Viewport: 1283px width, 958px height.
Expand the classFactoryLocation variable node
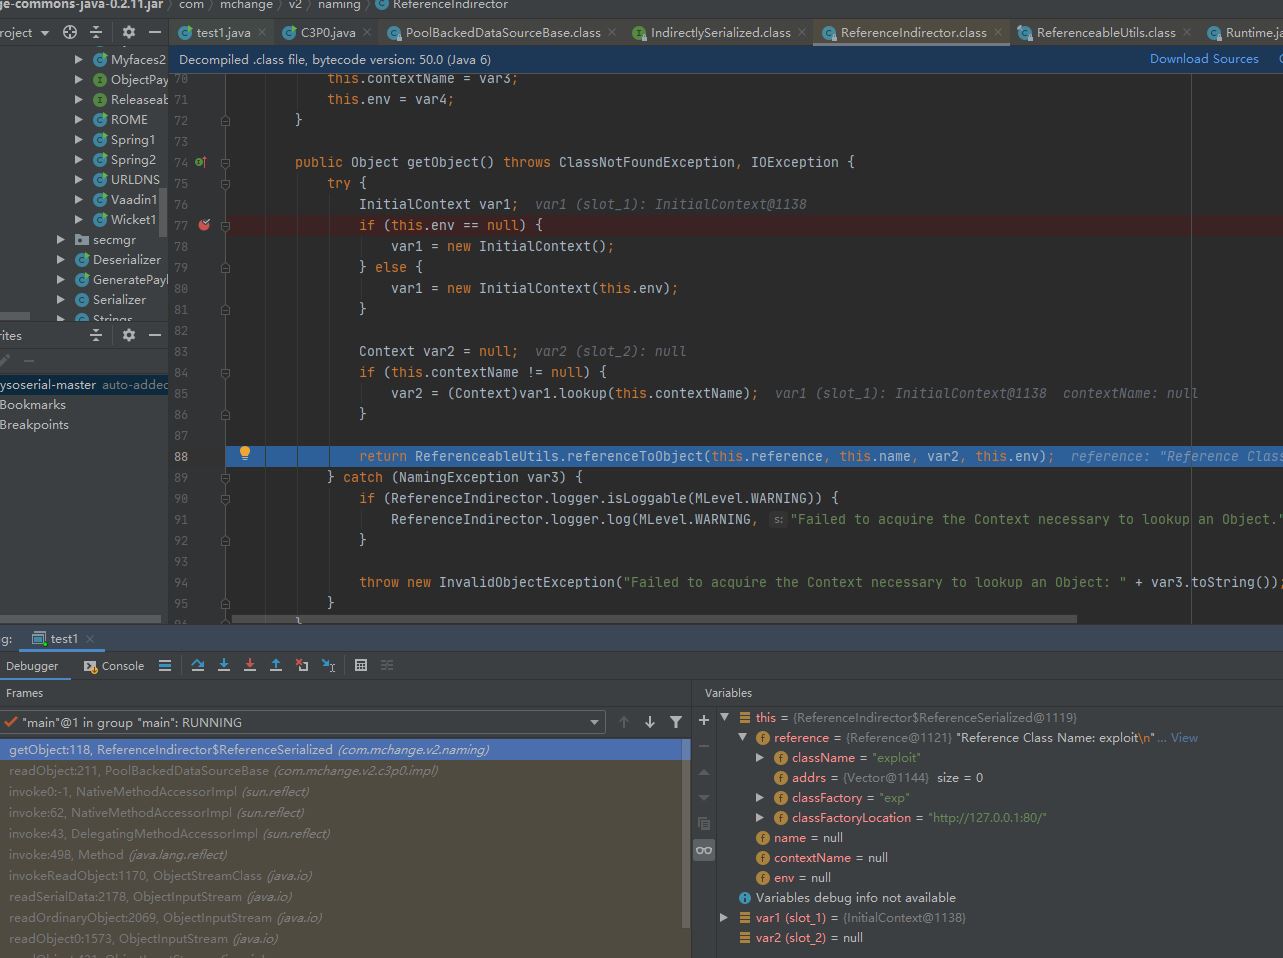(760, 817)
